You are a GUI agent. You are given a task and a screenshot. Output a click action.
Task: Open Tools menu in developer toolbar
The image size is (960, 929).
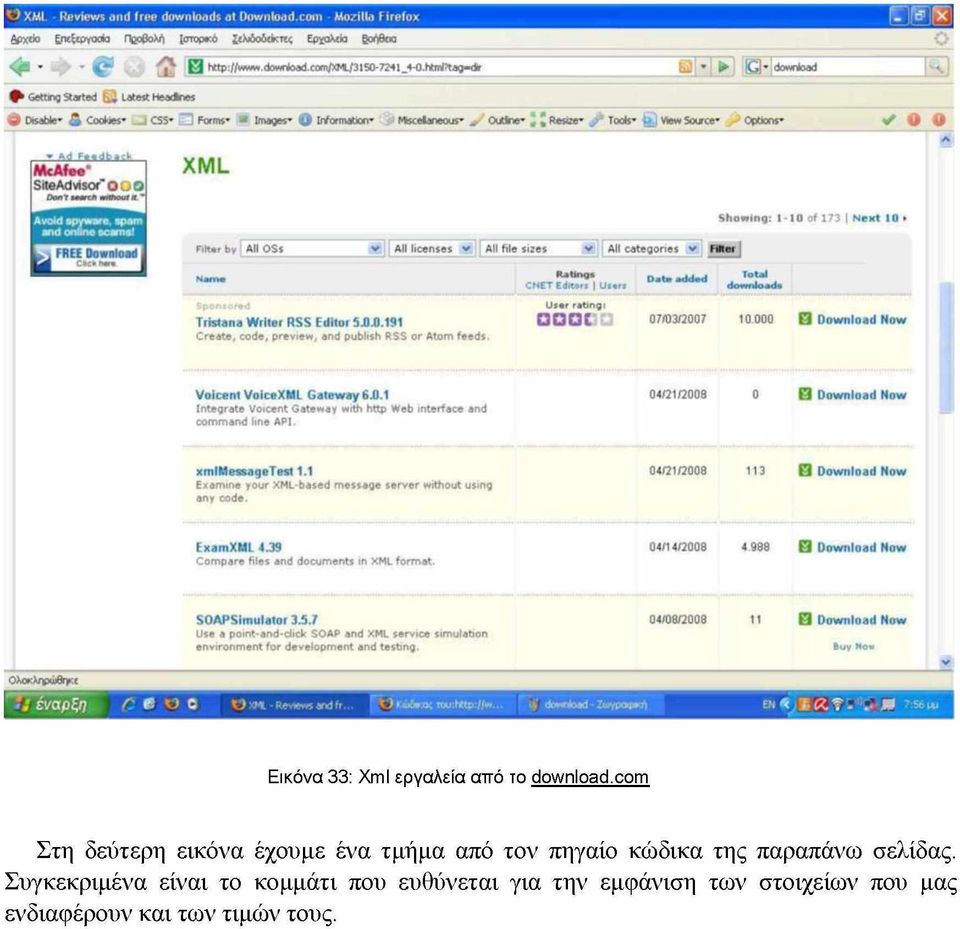click(613, 120)
